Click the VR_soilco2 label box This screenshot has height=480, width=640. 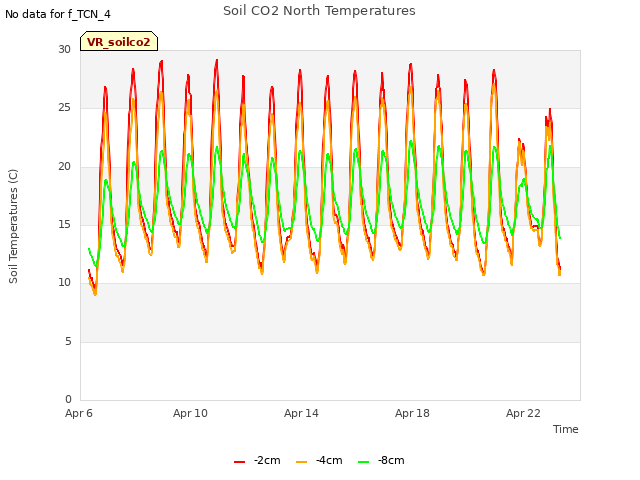tap(119, 41)
